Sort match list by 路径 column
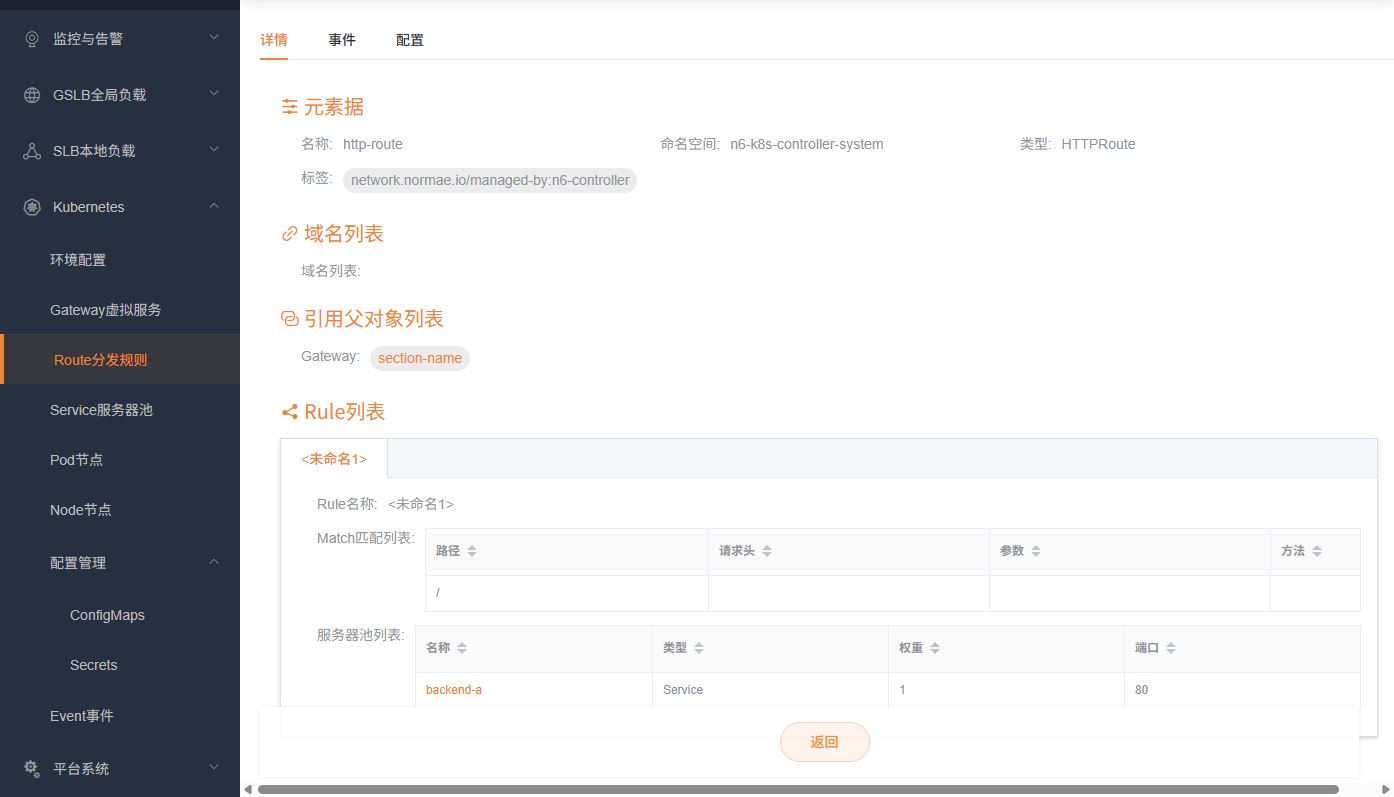 coord(472,551)
